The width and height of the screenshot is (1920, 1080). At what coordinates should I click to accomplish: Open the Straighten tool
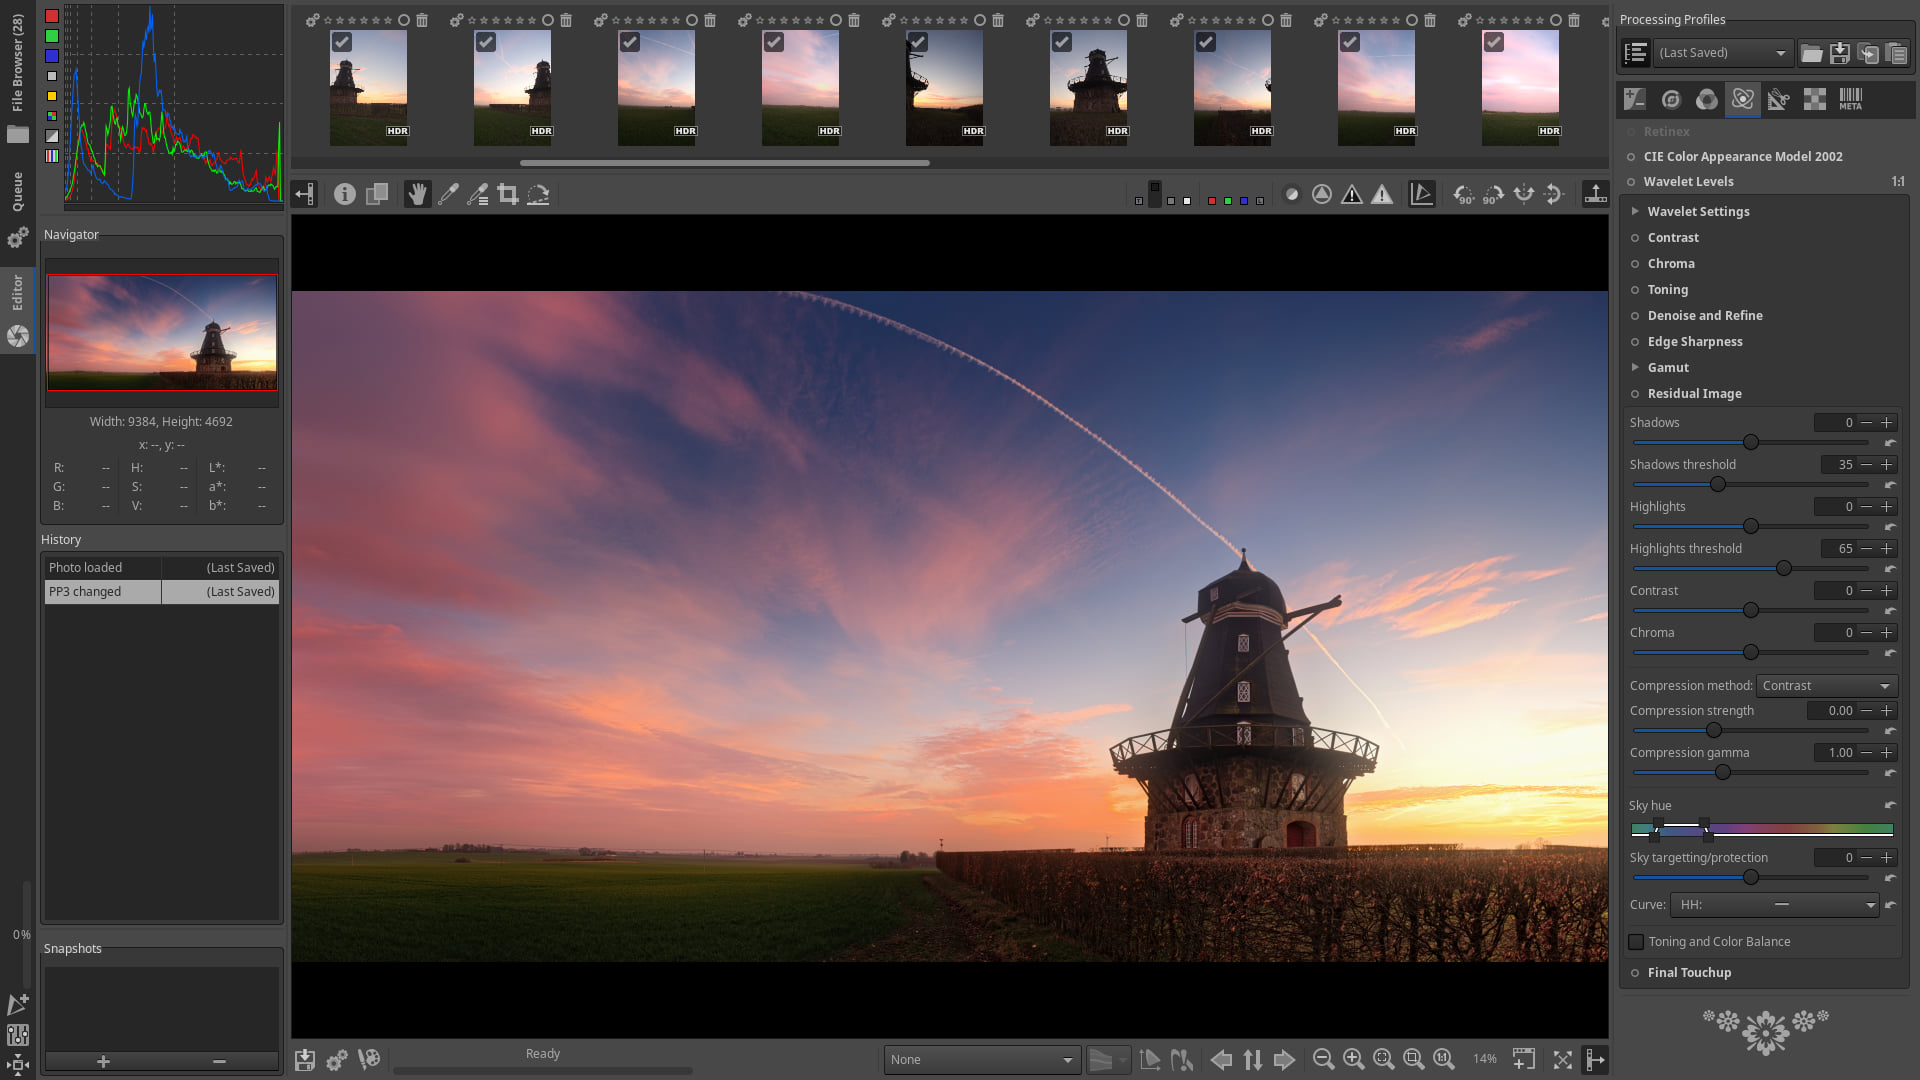pyautogui.click(x=538, y=194)
